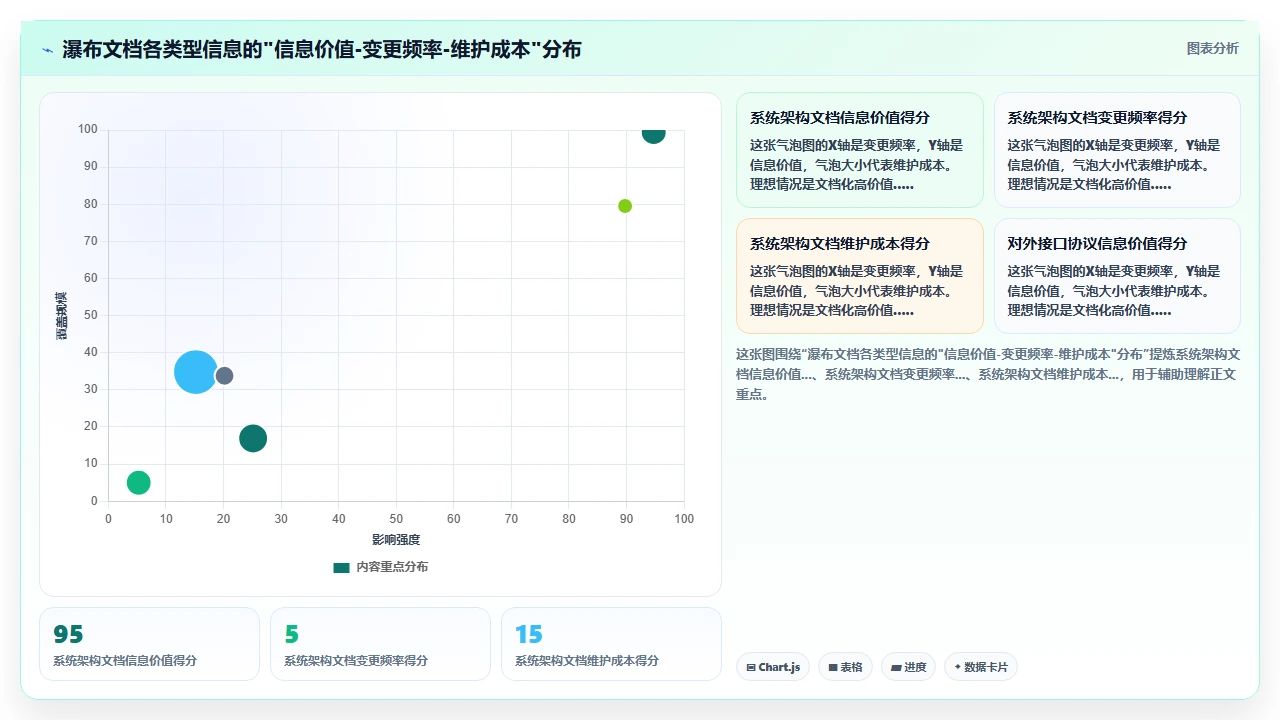1280x720 pixels.
Task: Click the 覆盖范围 y-axis title
Action: [61, 315]
